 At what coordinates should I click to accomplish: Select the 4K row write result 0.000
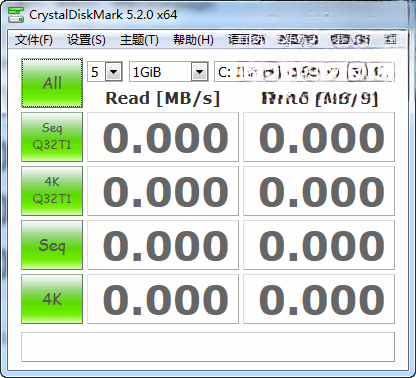[x=319, y=299]
